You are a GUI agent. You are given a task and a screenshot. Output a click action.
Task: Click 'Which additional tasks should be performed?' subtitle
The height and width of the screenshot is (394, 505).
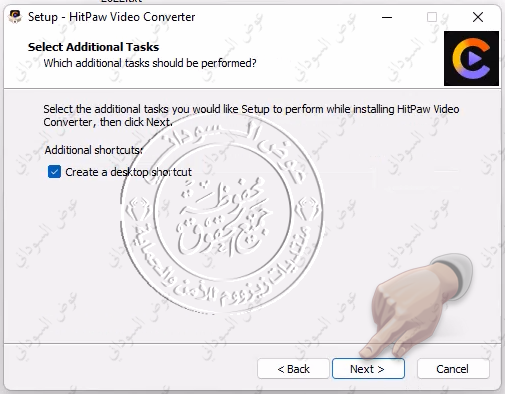150,63
